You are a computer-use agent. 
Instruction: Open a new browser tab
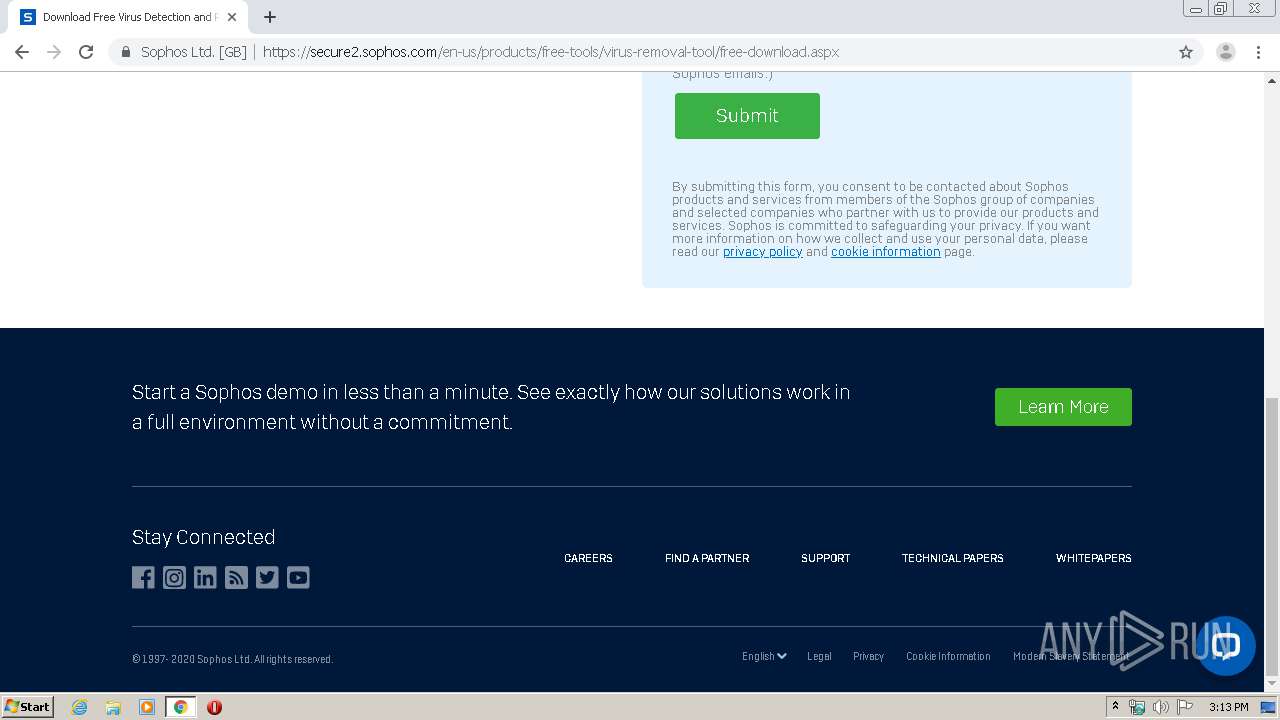pos(270,17)
